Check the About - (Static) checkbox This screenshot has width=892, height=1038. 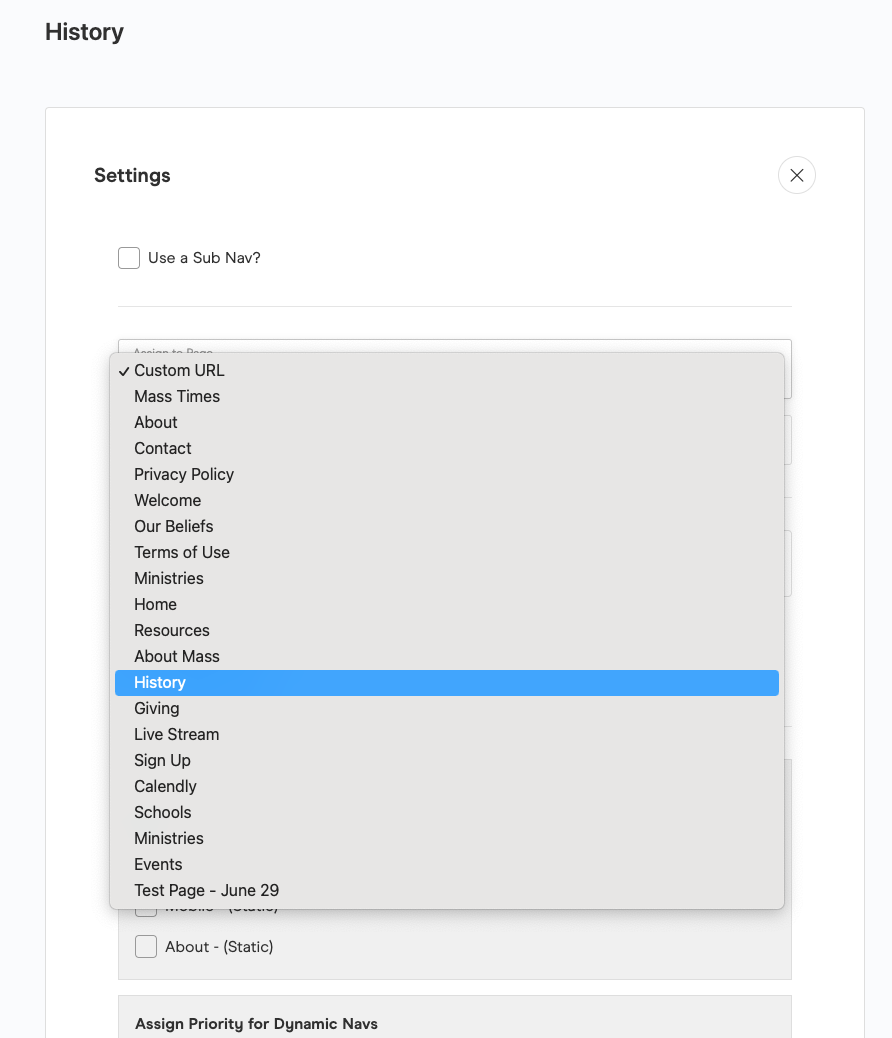coord(146,946)
